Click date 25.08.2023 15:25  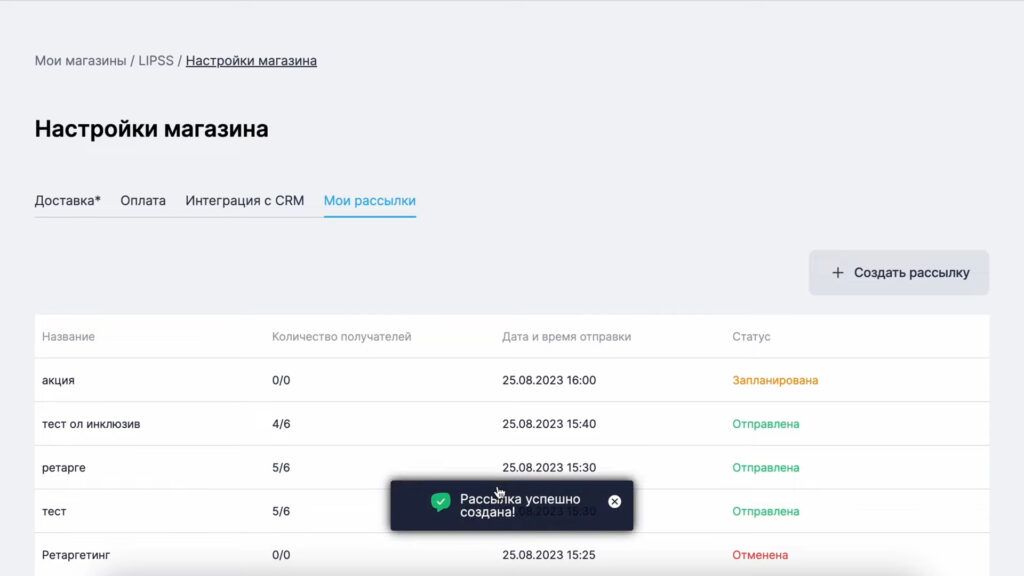click(549, 555)
